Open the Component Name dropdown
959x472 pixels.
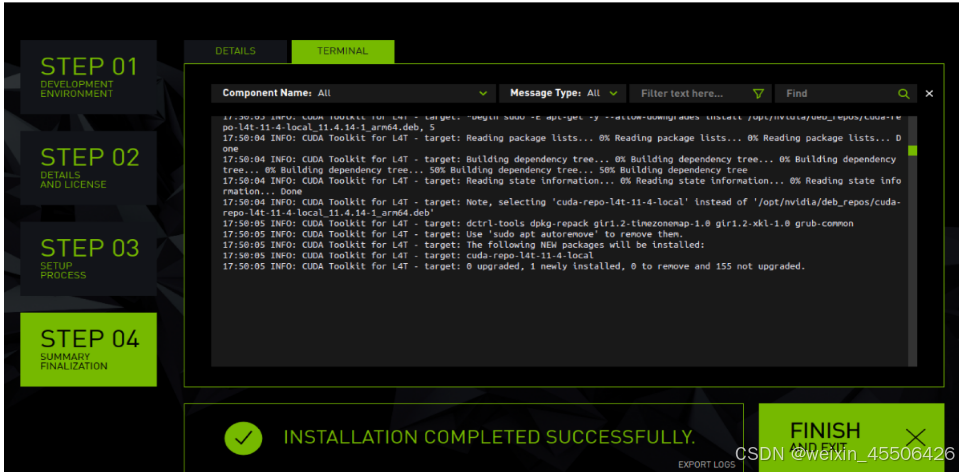click(354, 94)
